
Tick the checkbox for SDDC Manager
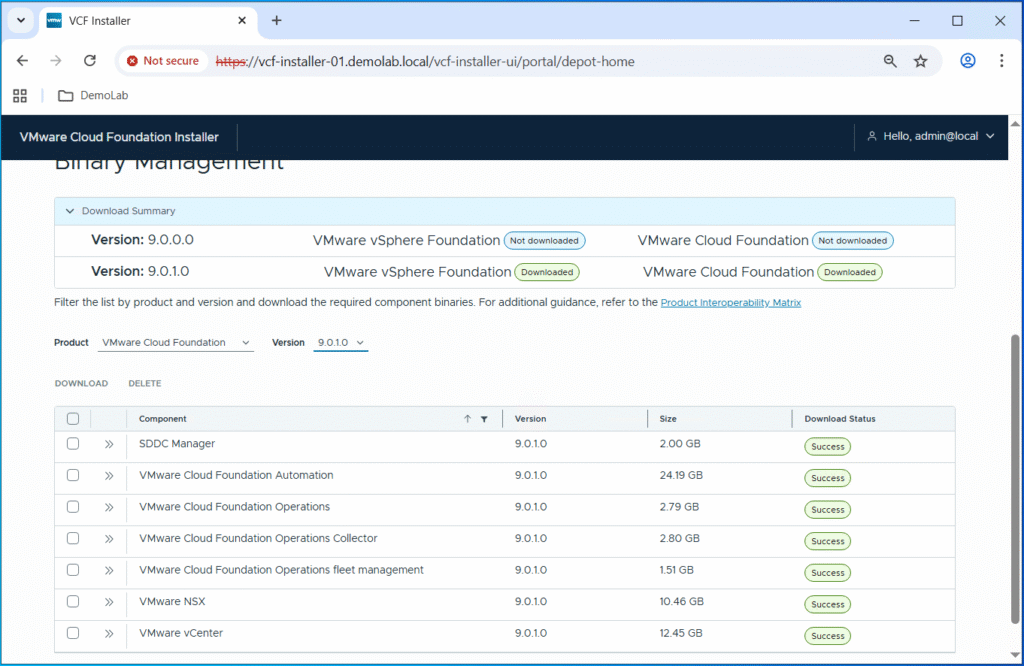point(73,444)
